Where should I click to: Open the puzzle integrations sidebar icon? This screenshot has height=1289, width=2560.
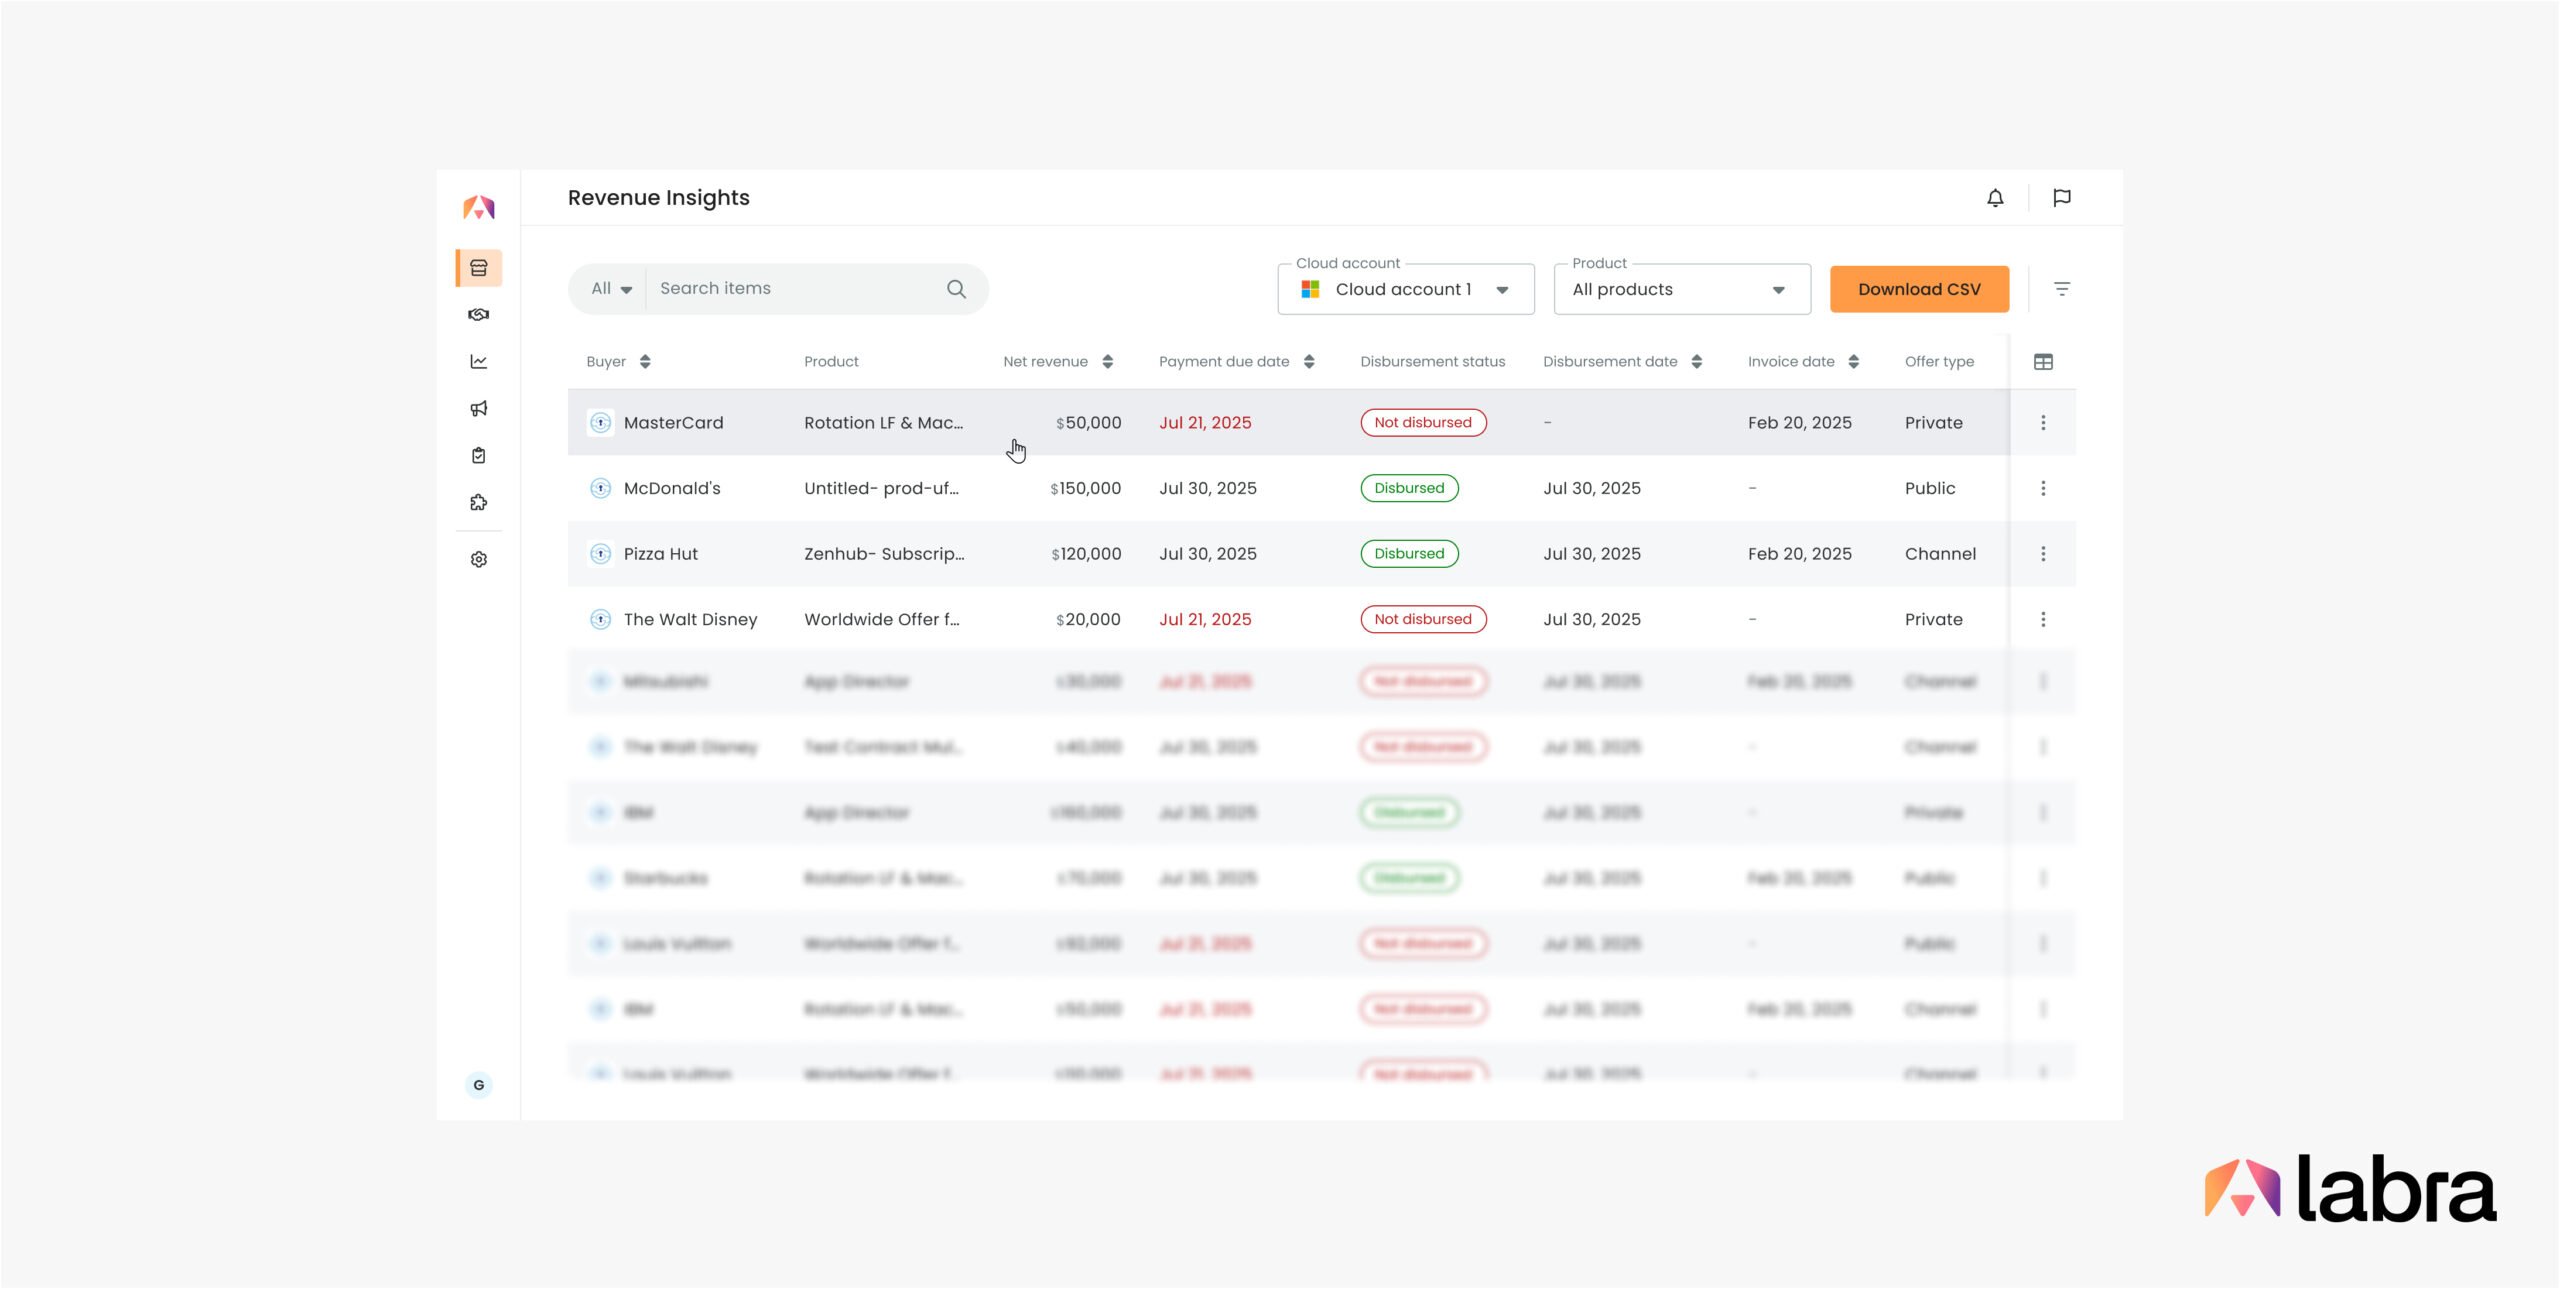pyautogui.click(x=479, y=502)
